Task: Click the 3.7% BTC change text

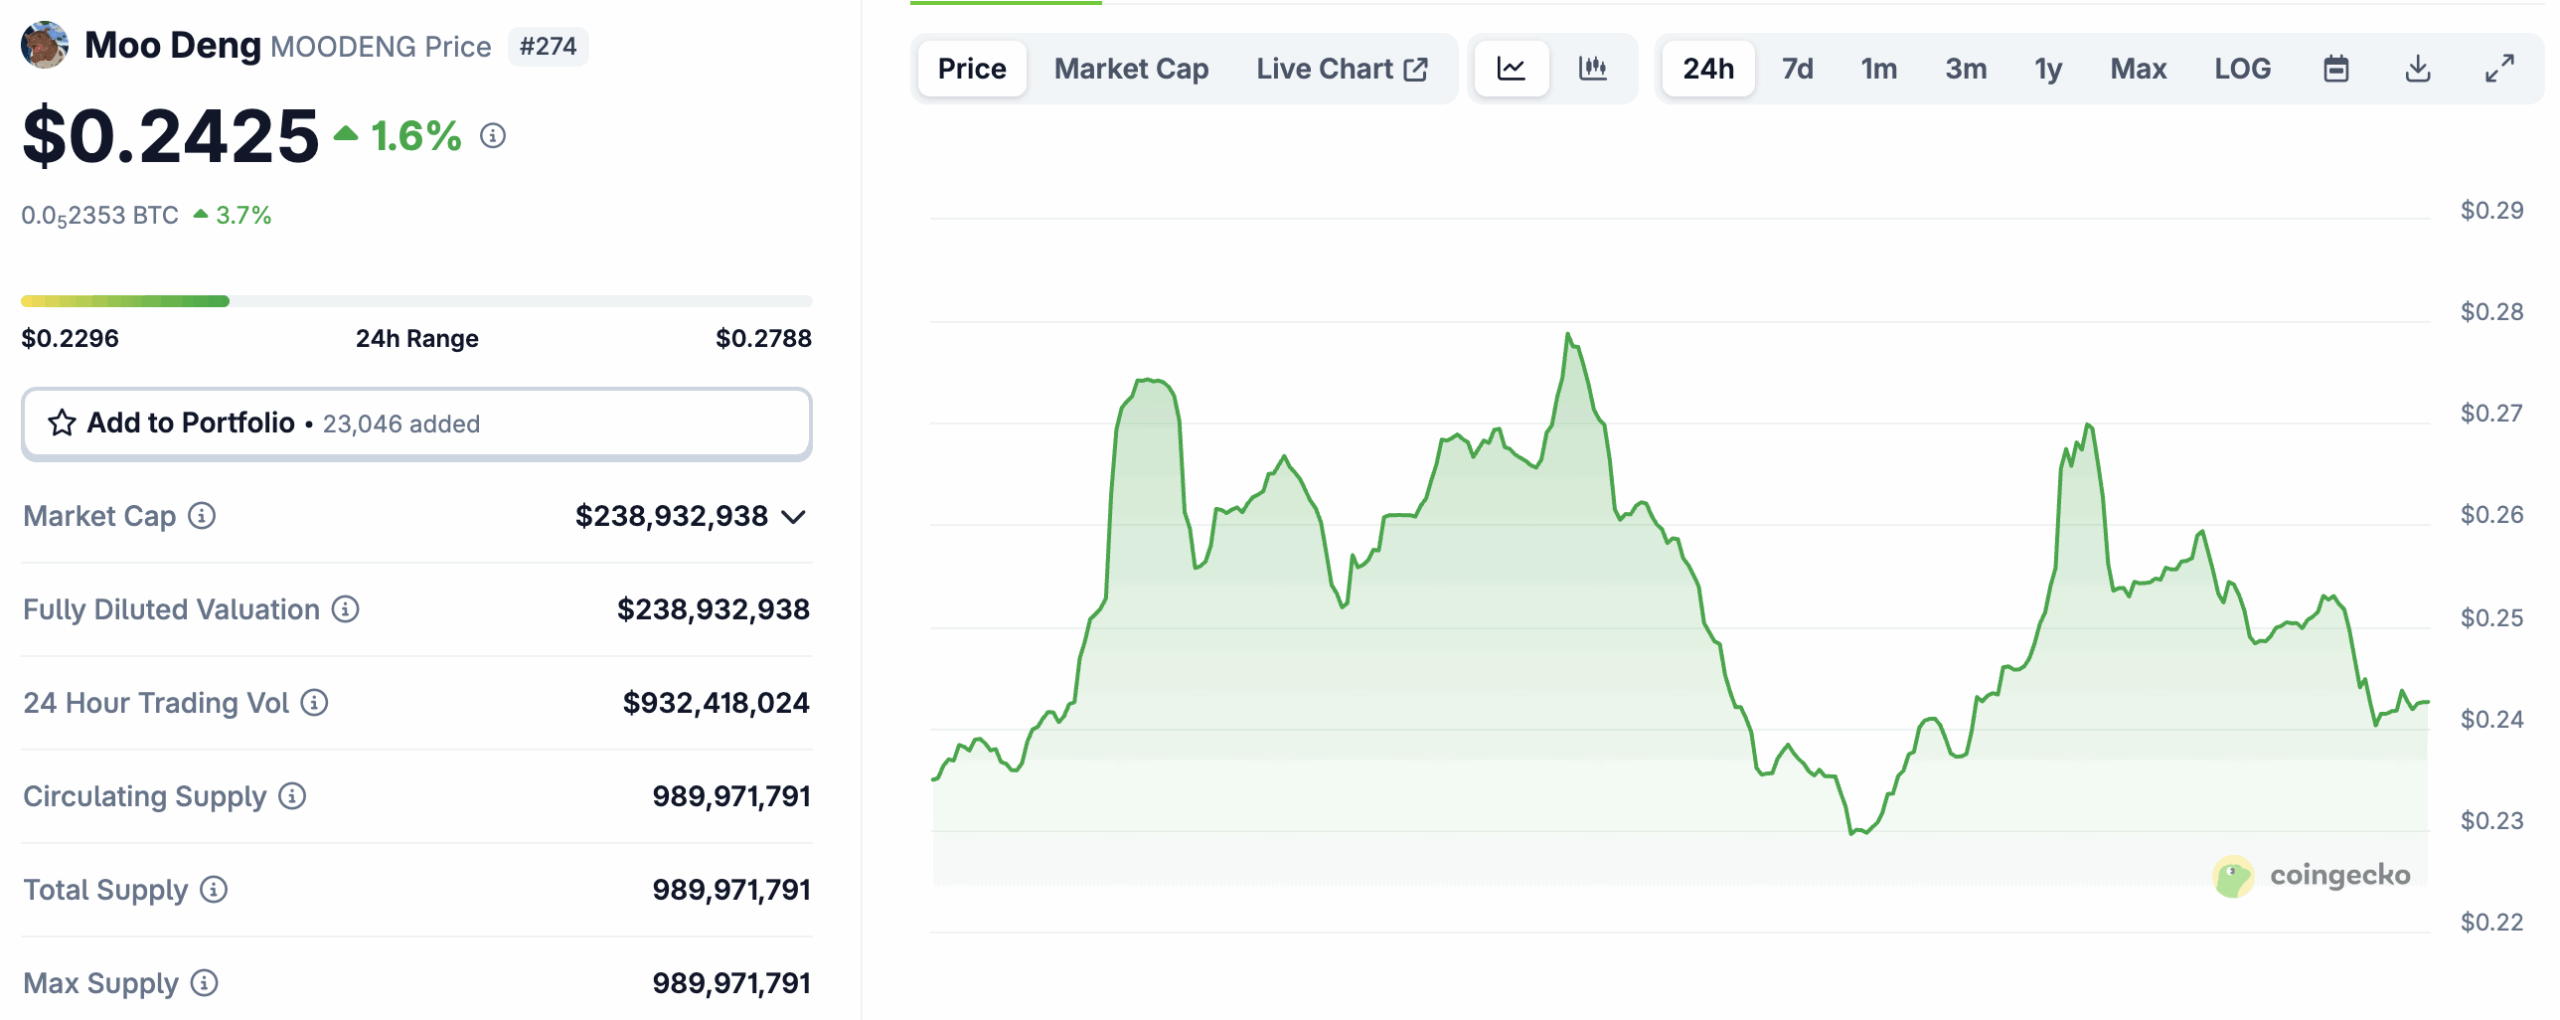Action: [243, 215]
